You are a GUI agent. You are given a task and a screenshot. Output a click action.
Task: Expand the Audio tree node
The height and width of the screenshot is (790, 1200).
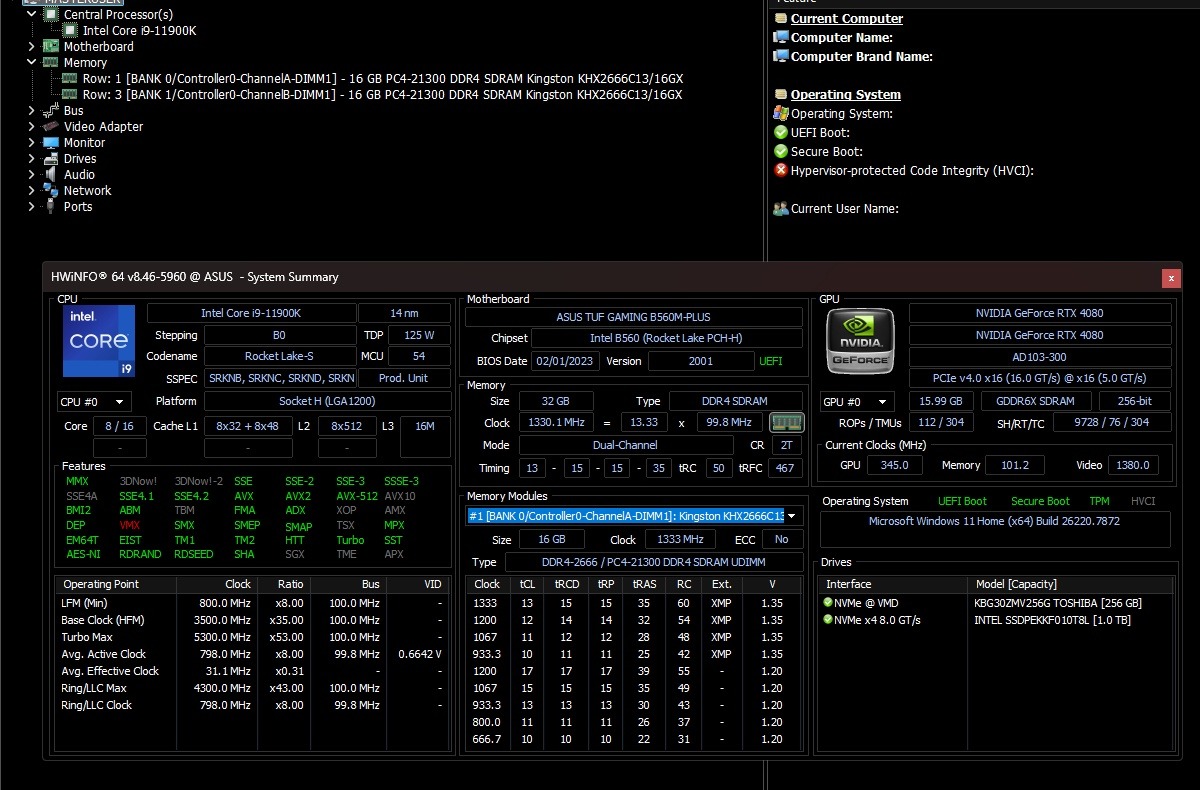pyautogui.click(x=32, y=174)
